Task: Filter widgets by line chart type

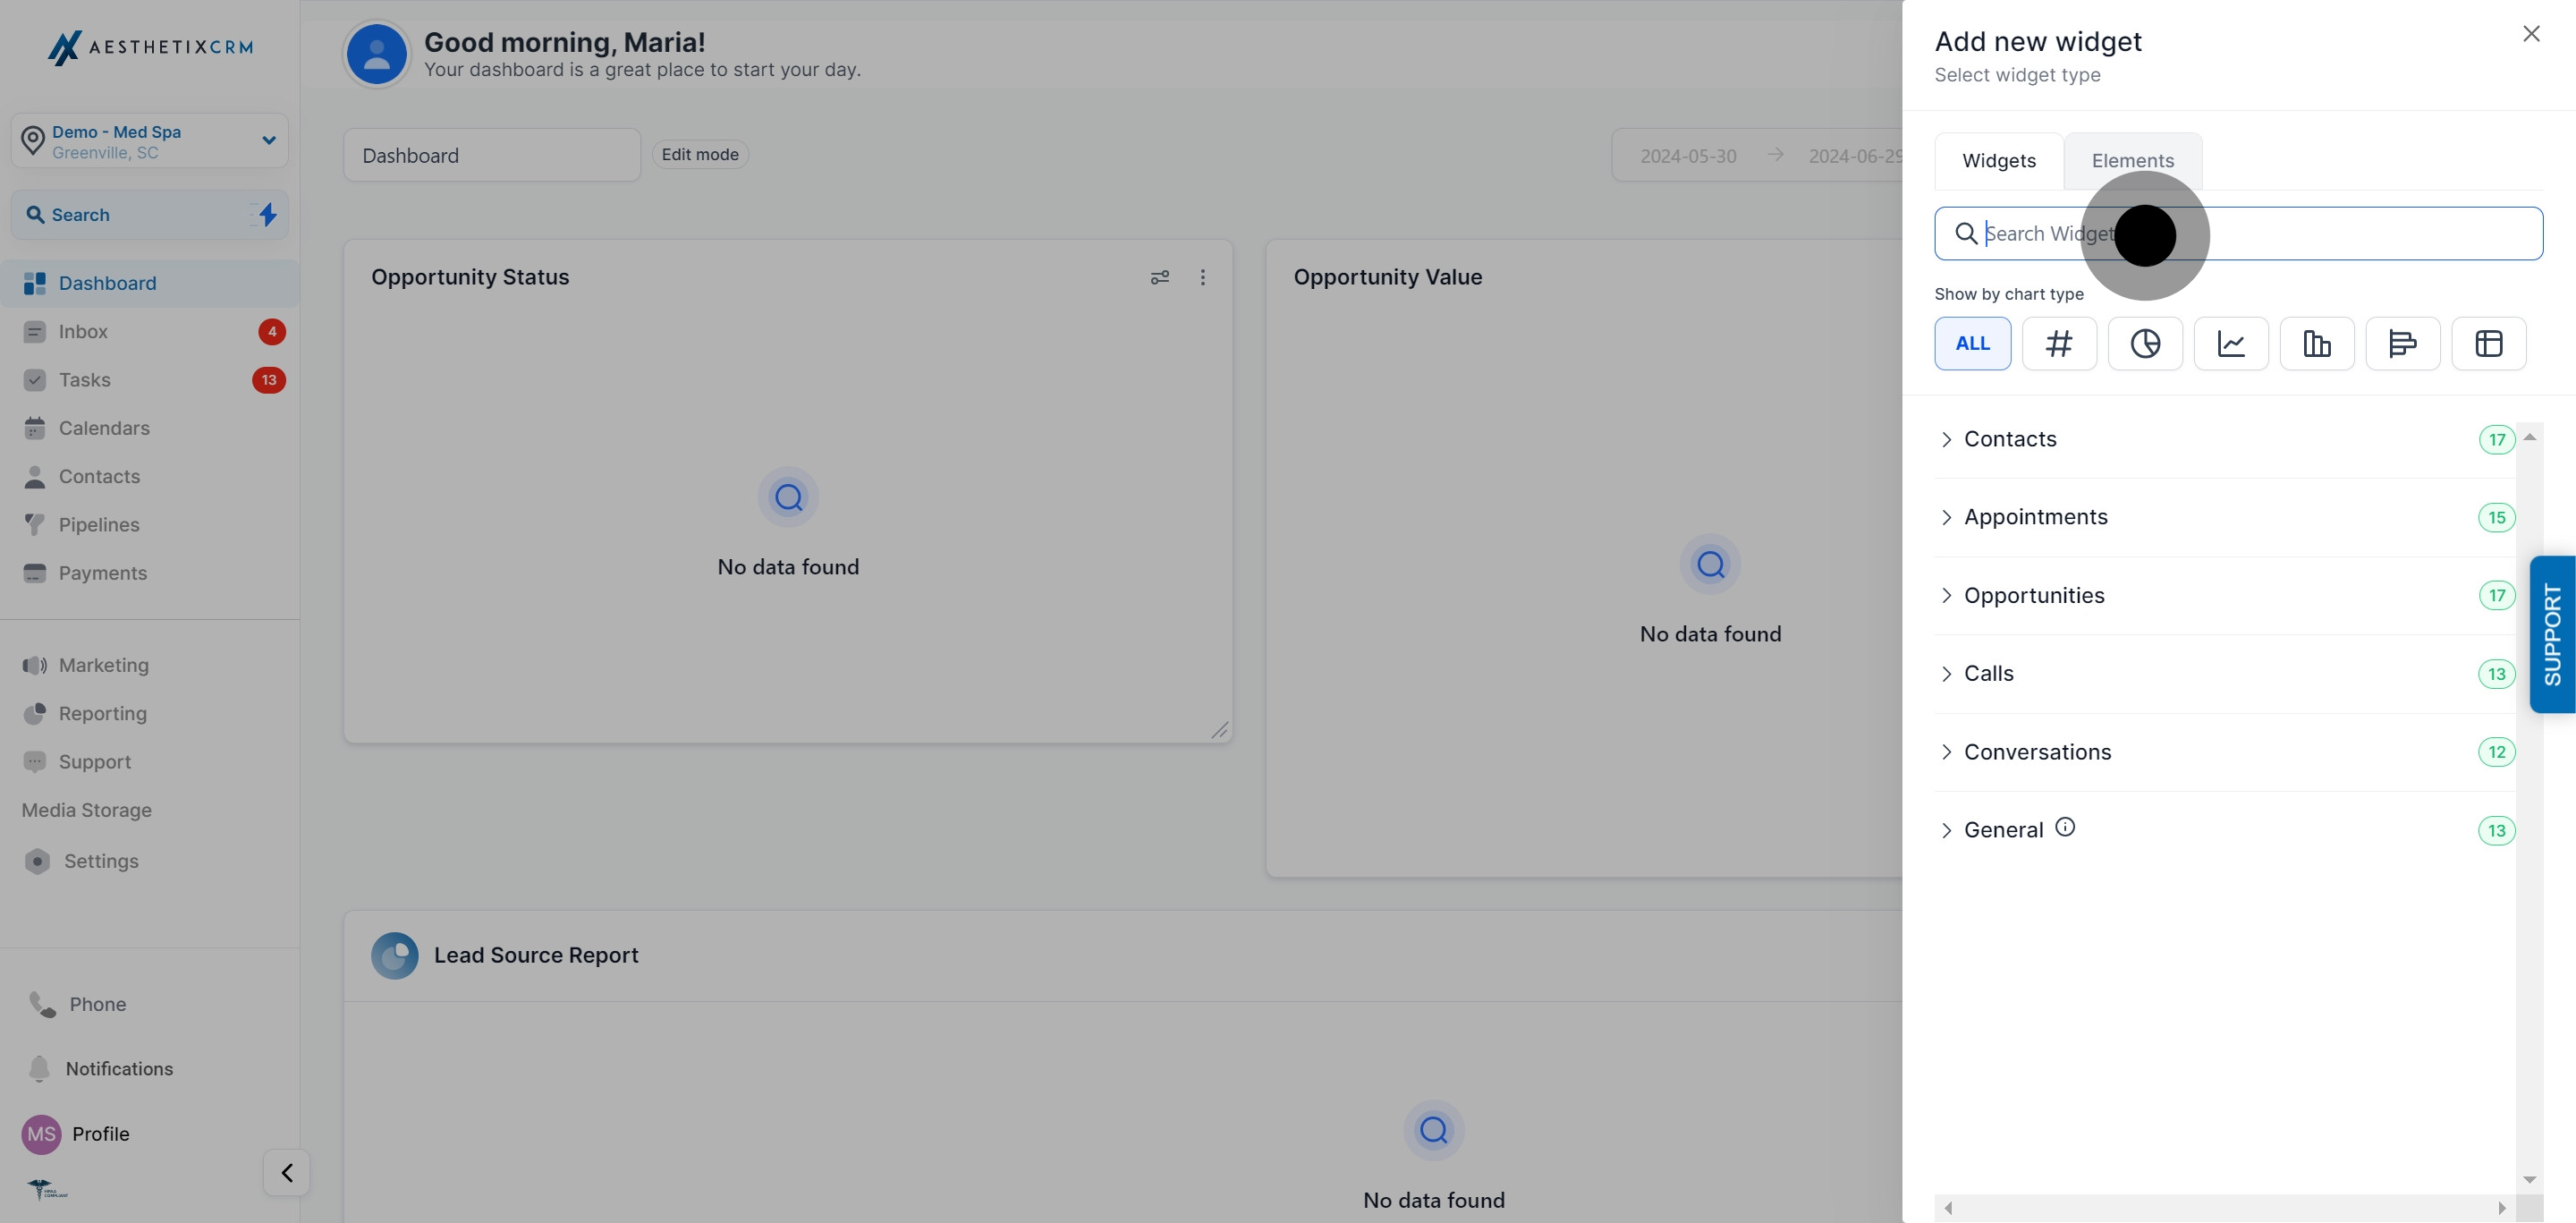Action: (2230, 343)
